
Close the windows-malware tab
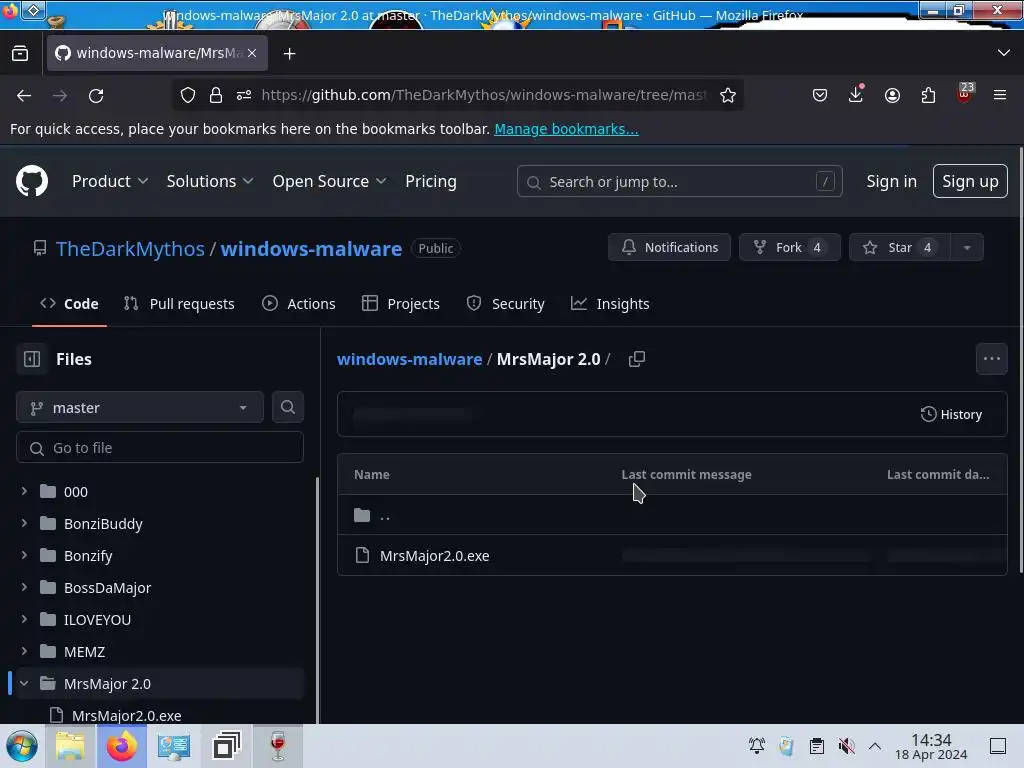(252, 53)
